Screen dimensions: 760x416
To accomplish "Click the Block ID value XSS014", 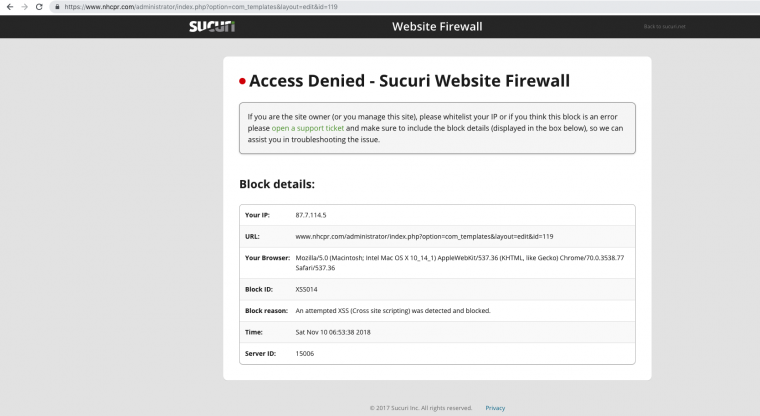I will point(308,289).
